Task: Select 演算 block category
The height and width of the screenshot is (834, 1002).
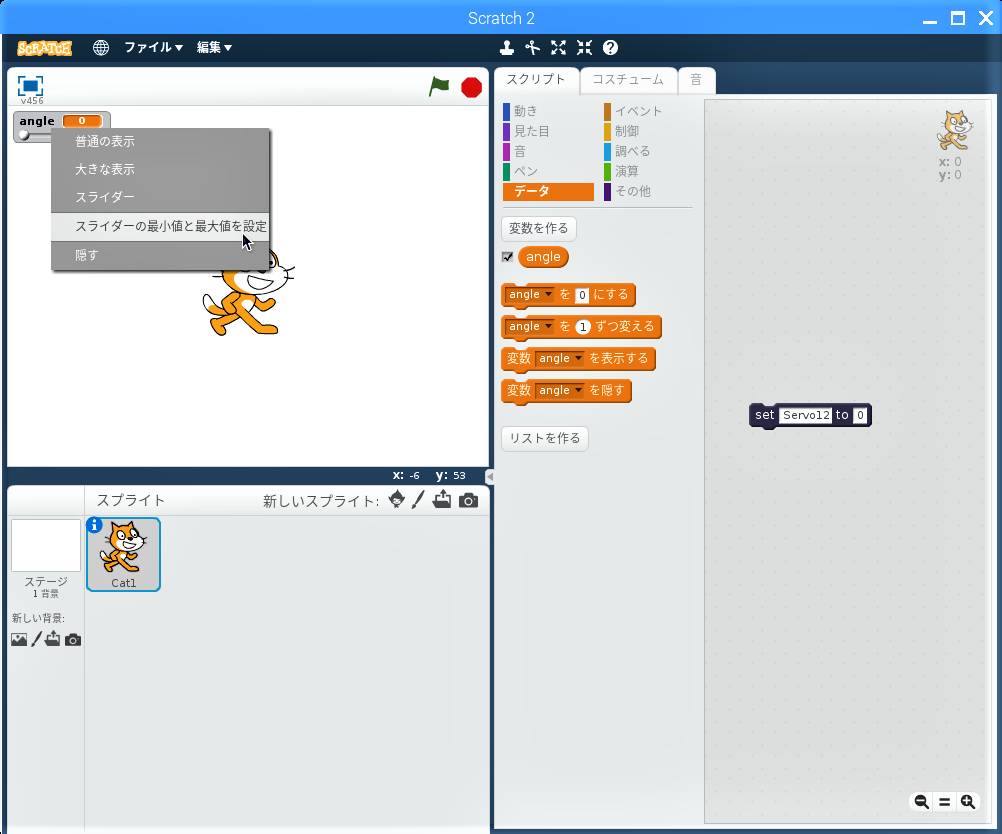Action: click(x=648, y=171)
